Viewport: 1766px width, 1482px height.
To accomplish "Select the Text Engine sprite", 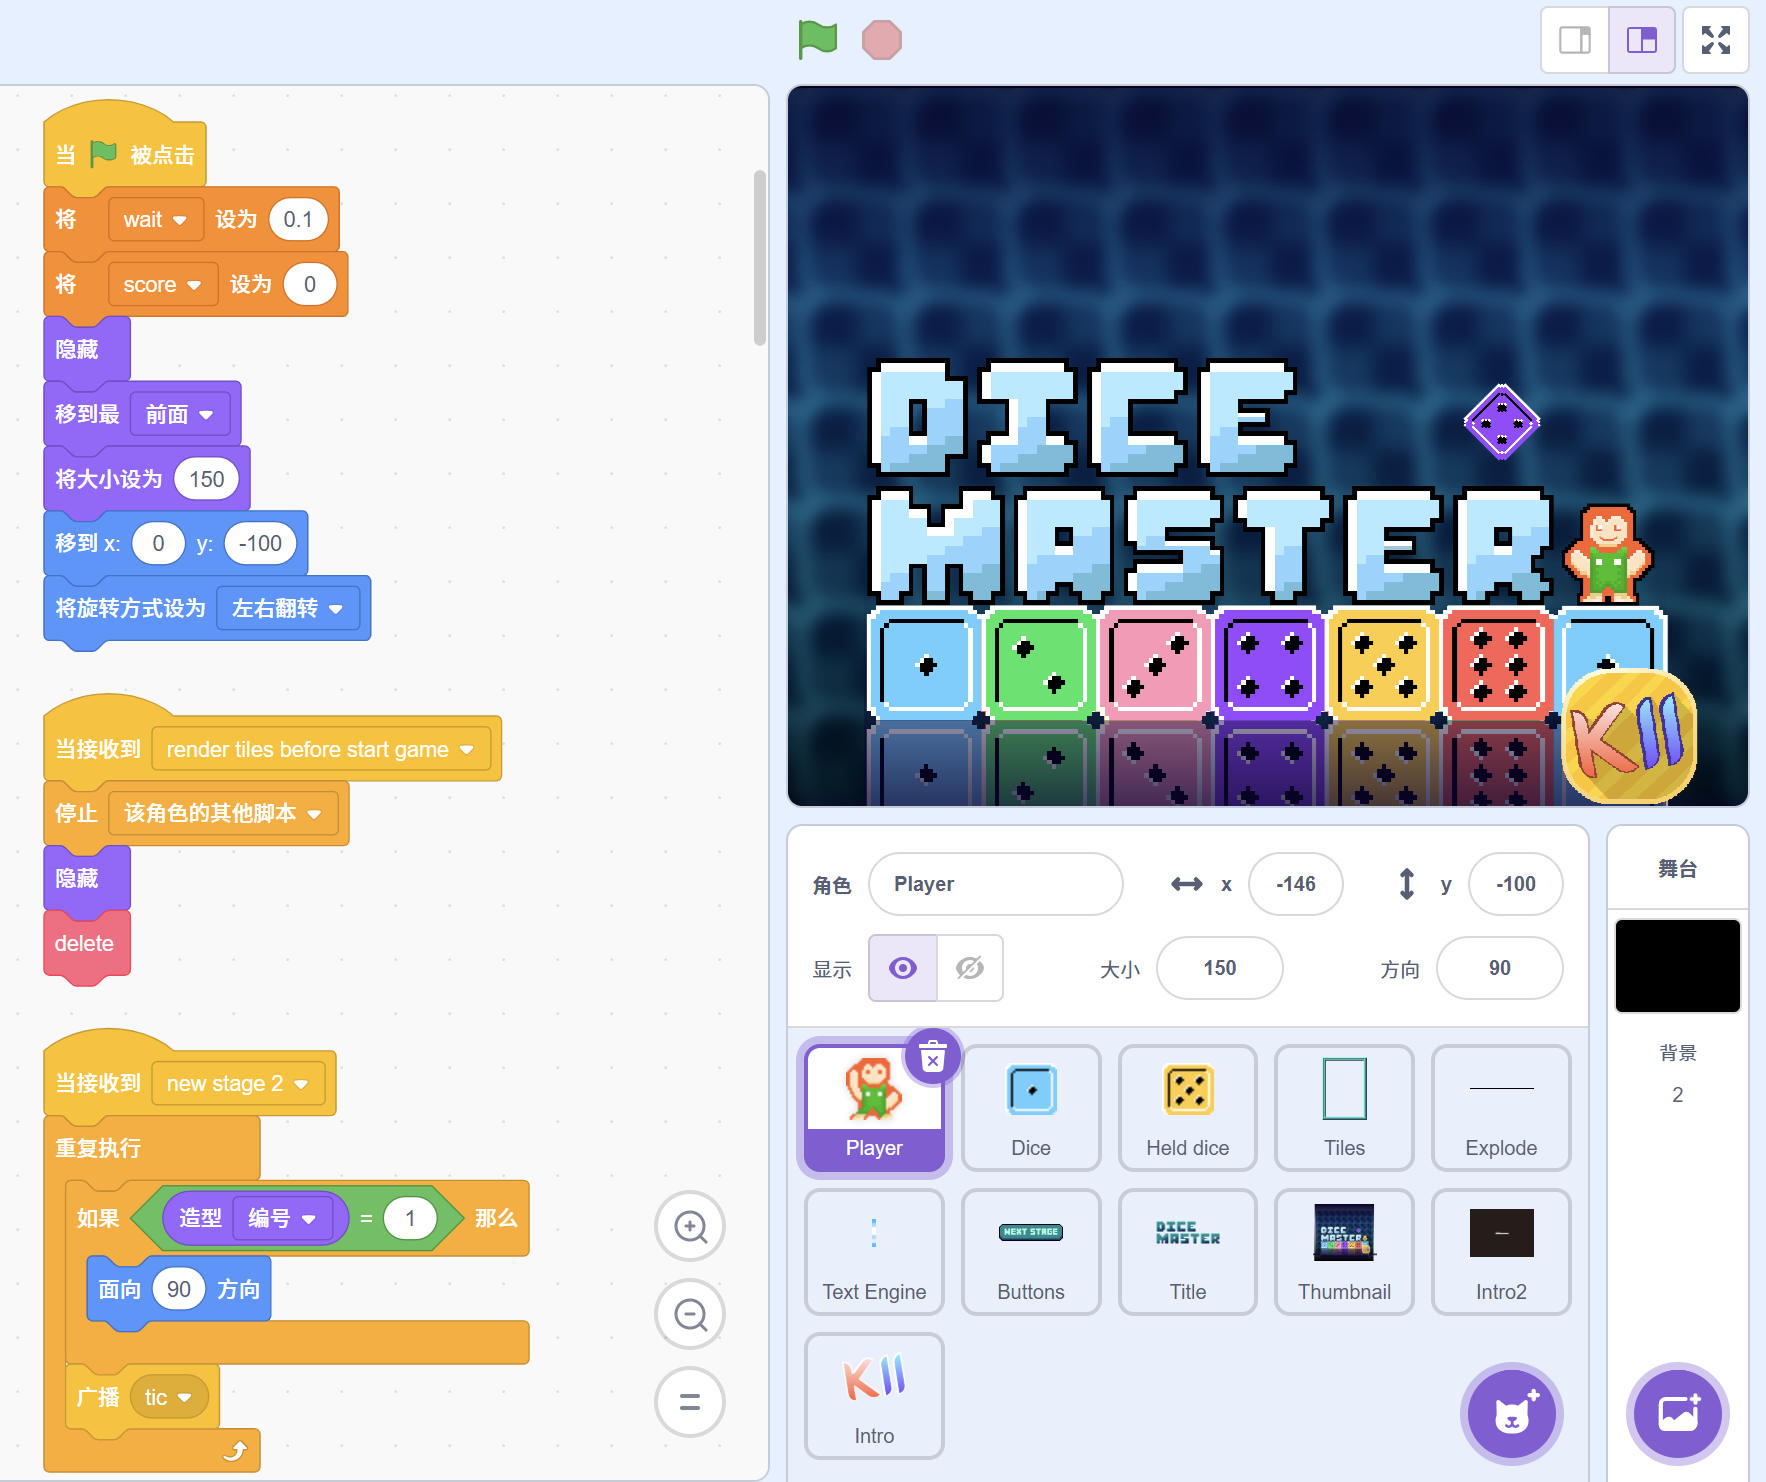I will [x=874, y=1251].
